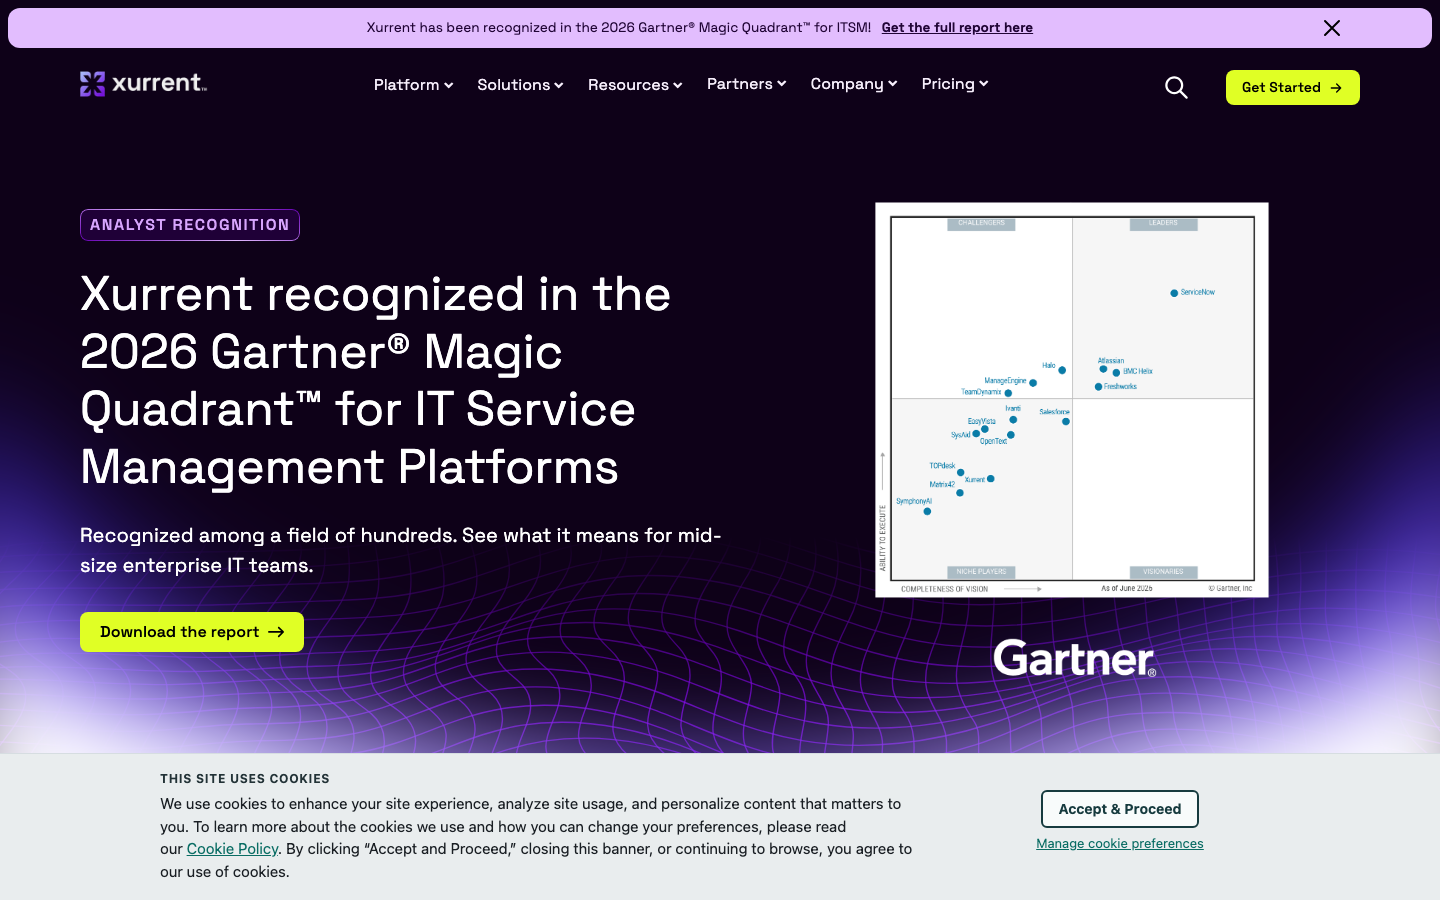Open Manage cookie preferences link
1440x900 pixels.
point(1120,844)
